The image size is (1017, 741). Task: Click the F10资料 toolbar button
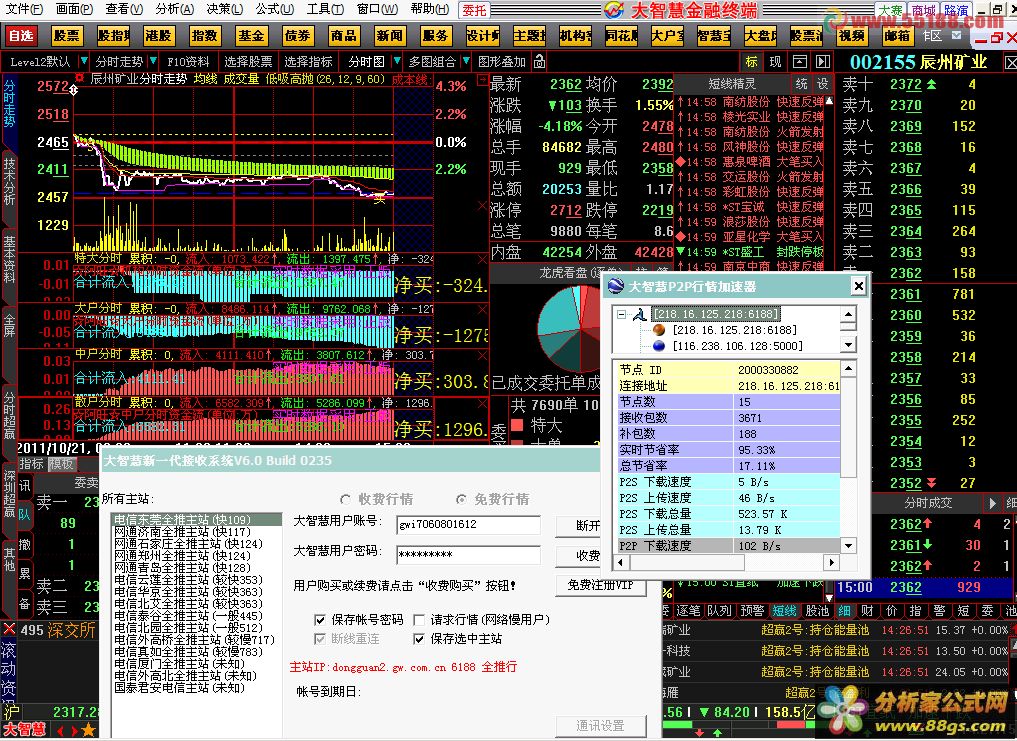click(188, 62)
